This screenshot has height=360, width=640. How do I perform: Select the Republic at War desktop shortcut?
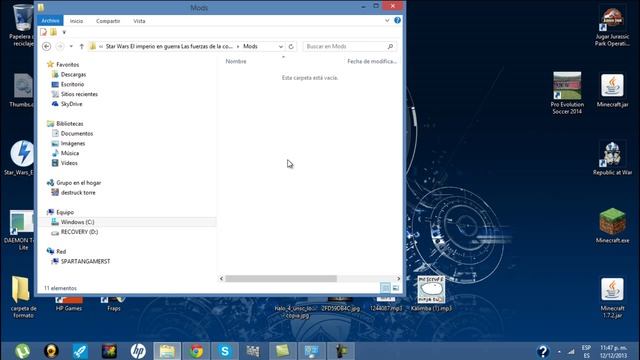click(612, 159)
